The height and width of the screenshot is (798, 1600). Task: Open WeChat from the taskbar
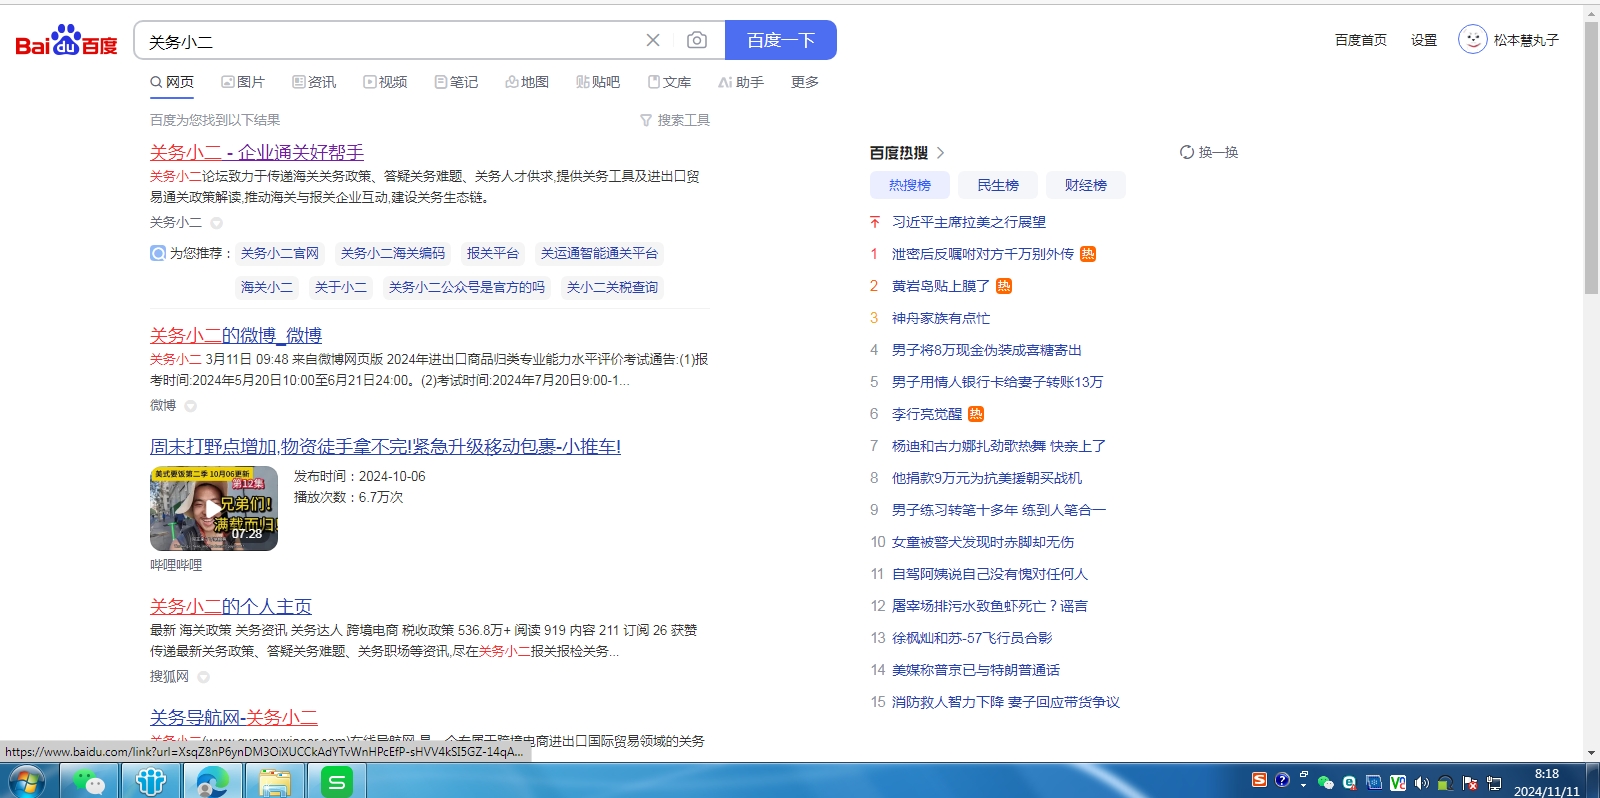coord(90,781)
